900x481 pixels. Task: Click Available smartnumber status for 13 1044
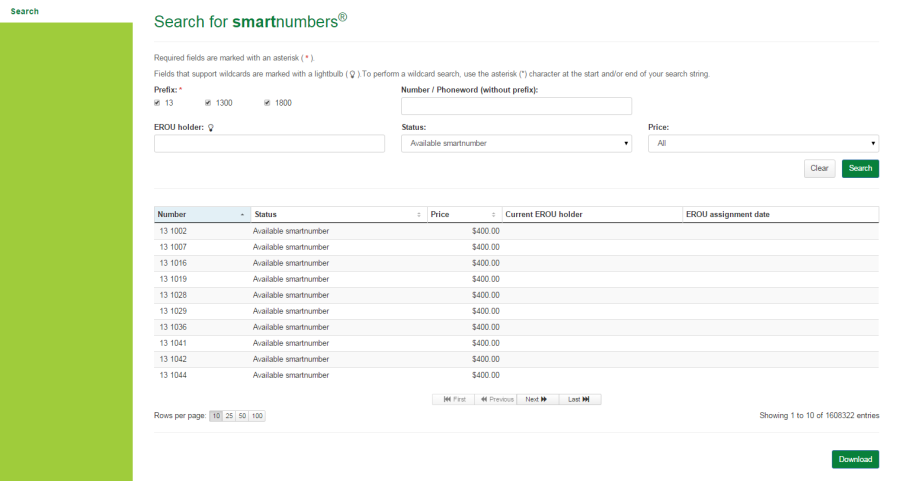click(x=291, y=376)
